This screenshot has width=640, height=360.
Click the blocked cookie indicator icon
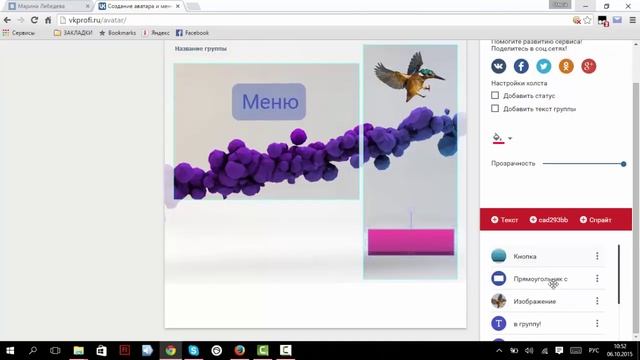tap(577, 20)
